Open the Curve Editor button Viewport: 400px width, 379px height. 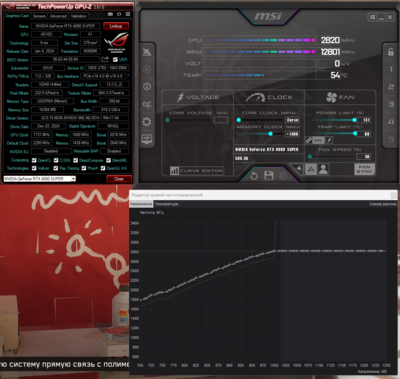coord(197,171)
